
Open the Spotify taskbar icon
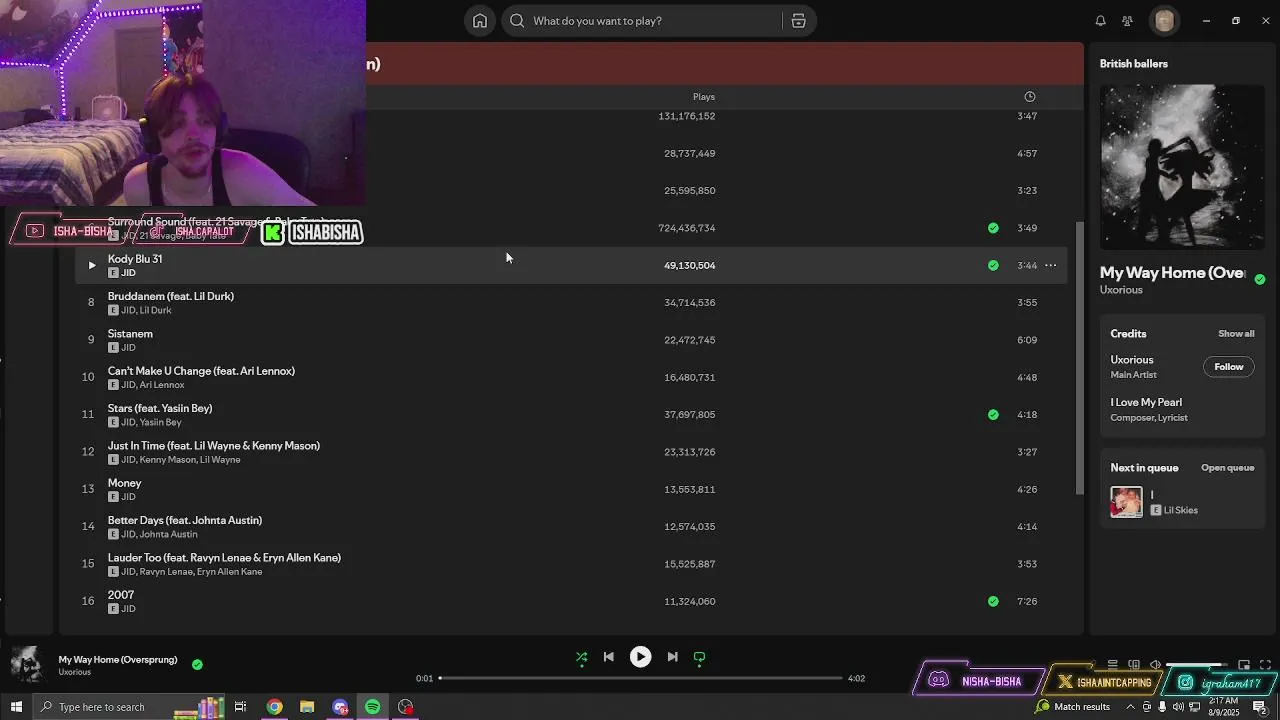[372, 707]
